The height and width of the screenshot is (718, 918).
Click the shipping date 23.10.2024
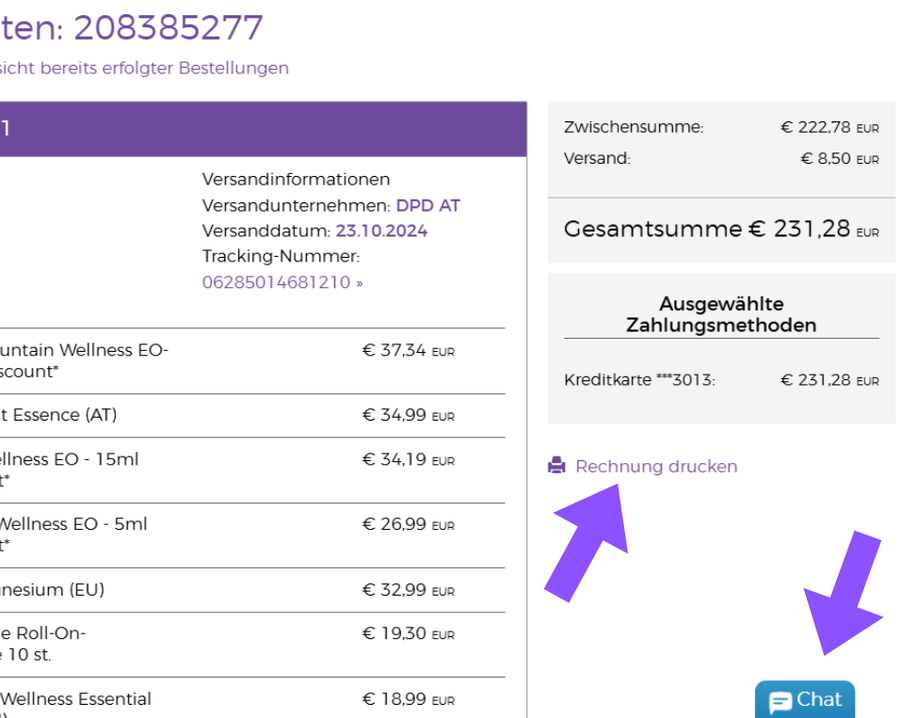click(381, 231)
